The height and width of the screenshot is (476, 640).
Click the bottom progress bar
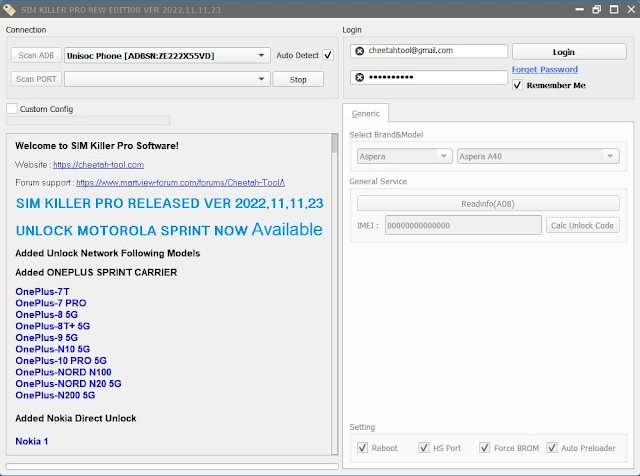pos(172,466)
